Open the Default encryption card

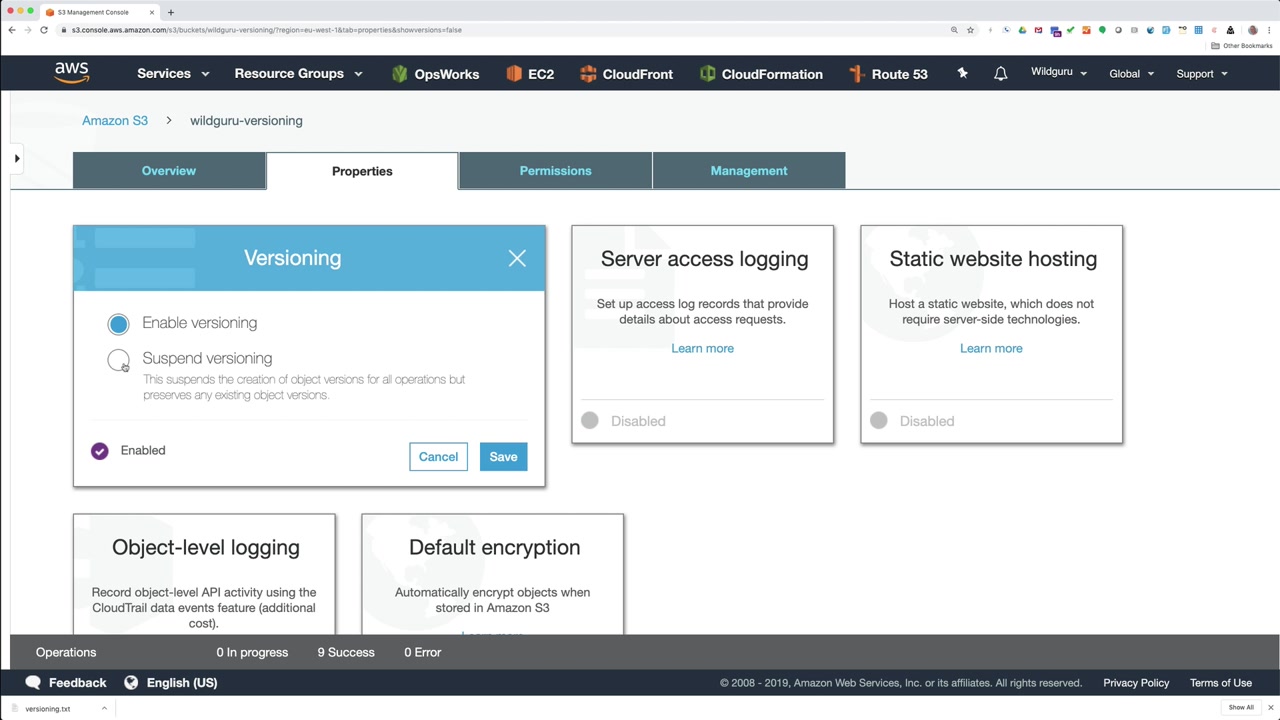click(x=492, y=574)
